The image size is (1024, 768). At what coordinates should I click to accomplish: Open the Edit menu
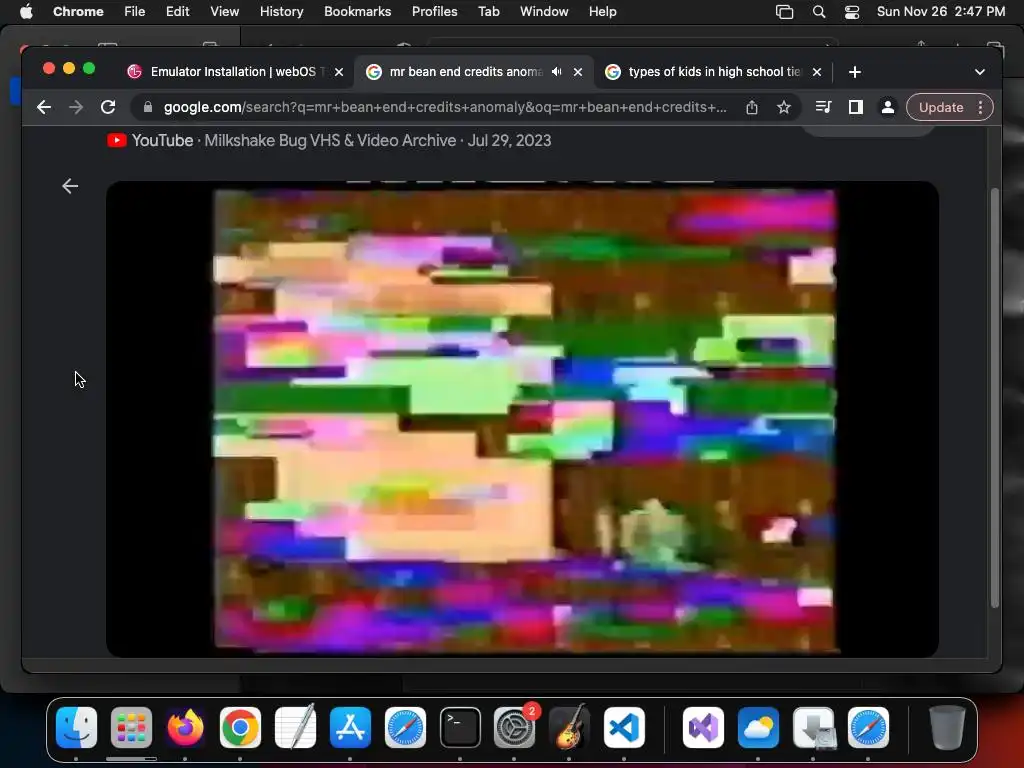pos(177,12)
